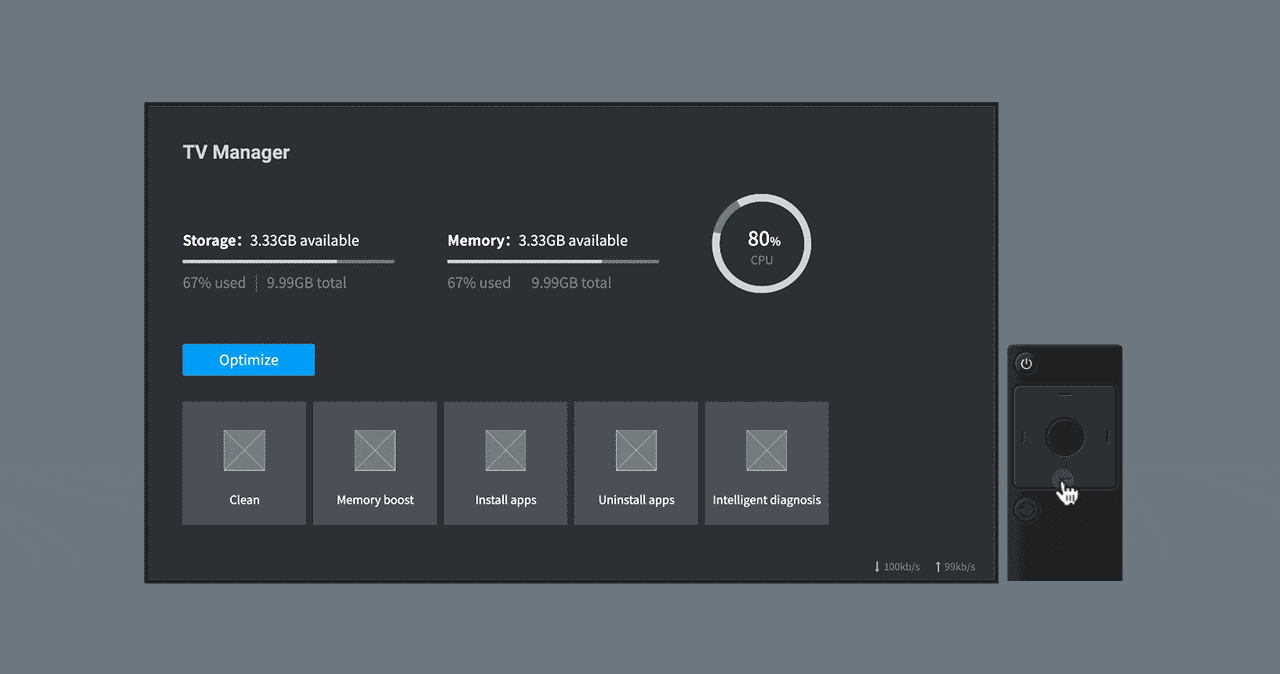Click the 'Memory: 3.33GB available' text
Viewport: 1280px width, 674px height.
click(x=538, y=240)
